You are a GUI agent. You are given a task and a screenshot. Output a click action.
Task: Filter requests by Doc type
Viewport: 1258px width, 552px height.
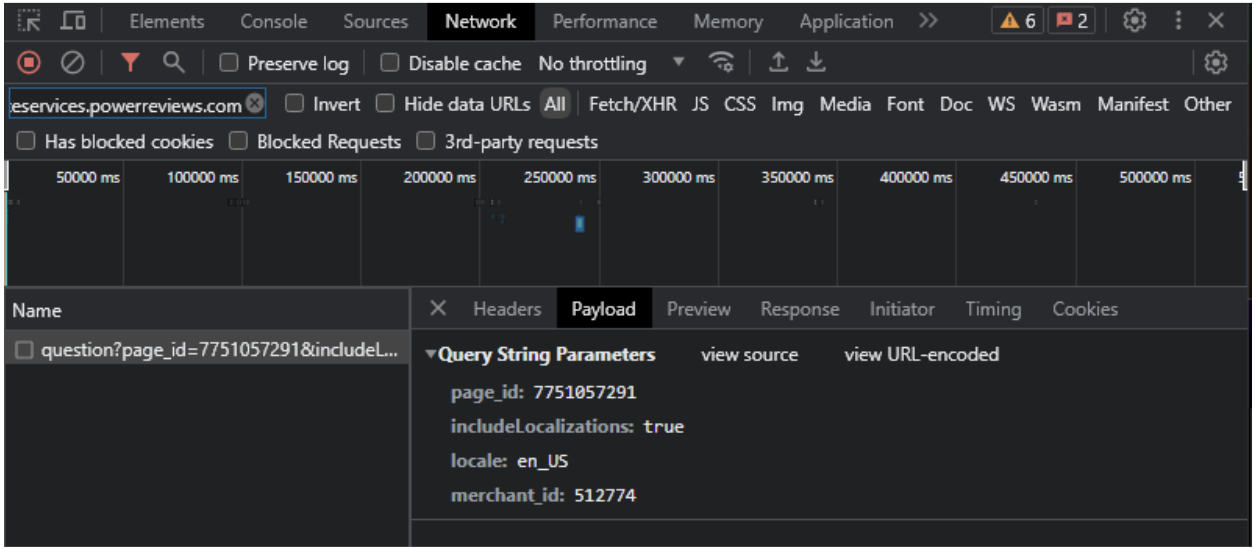(x=956, y=103)
